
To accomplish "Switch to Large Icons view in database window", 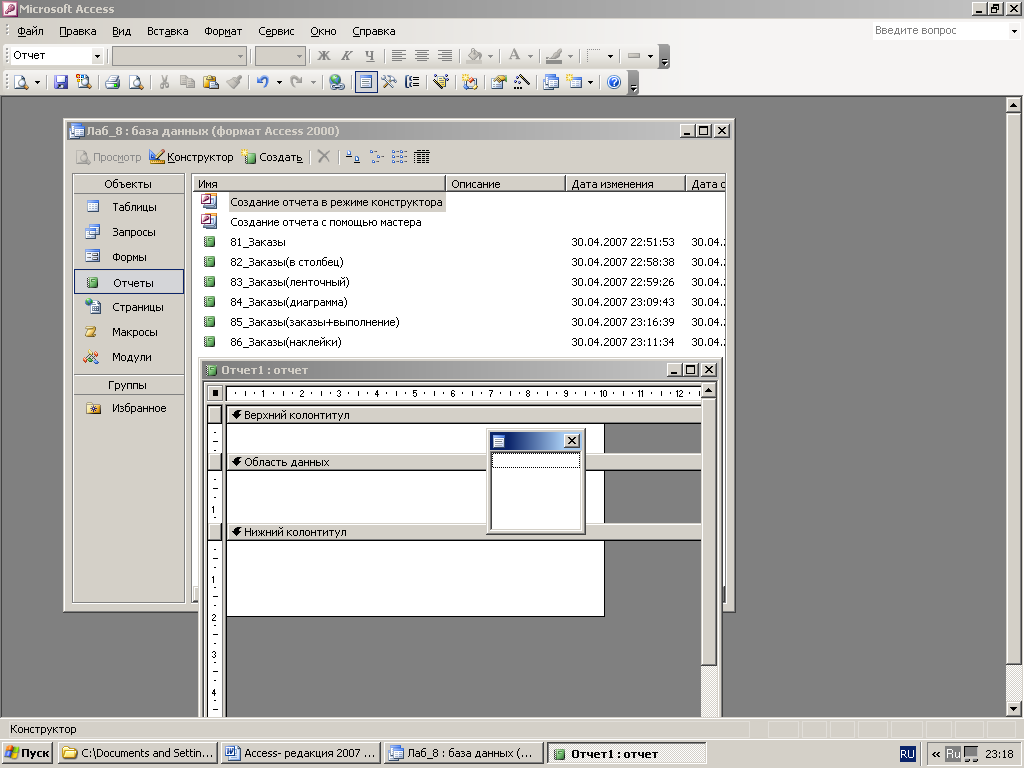I will (x=353, y=157).
